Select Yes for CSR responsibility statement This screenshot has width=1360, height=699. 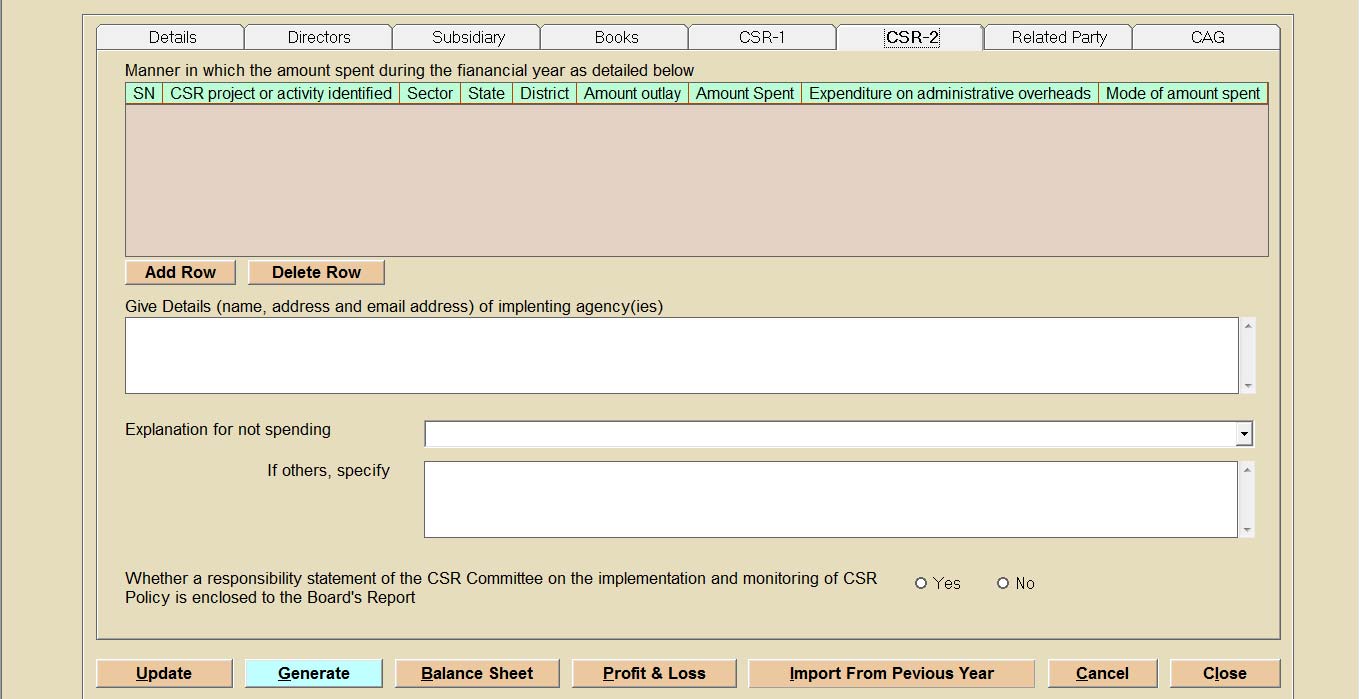tap(921, 583)
